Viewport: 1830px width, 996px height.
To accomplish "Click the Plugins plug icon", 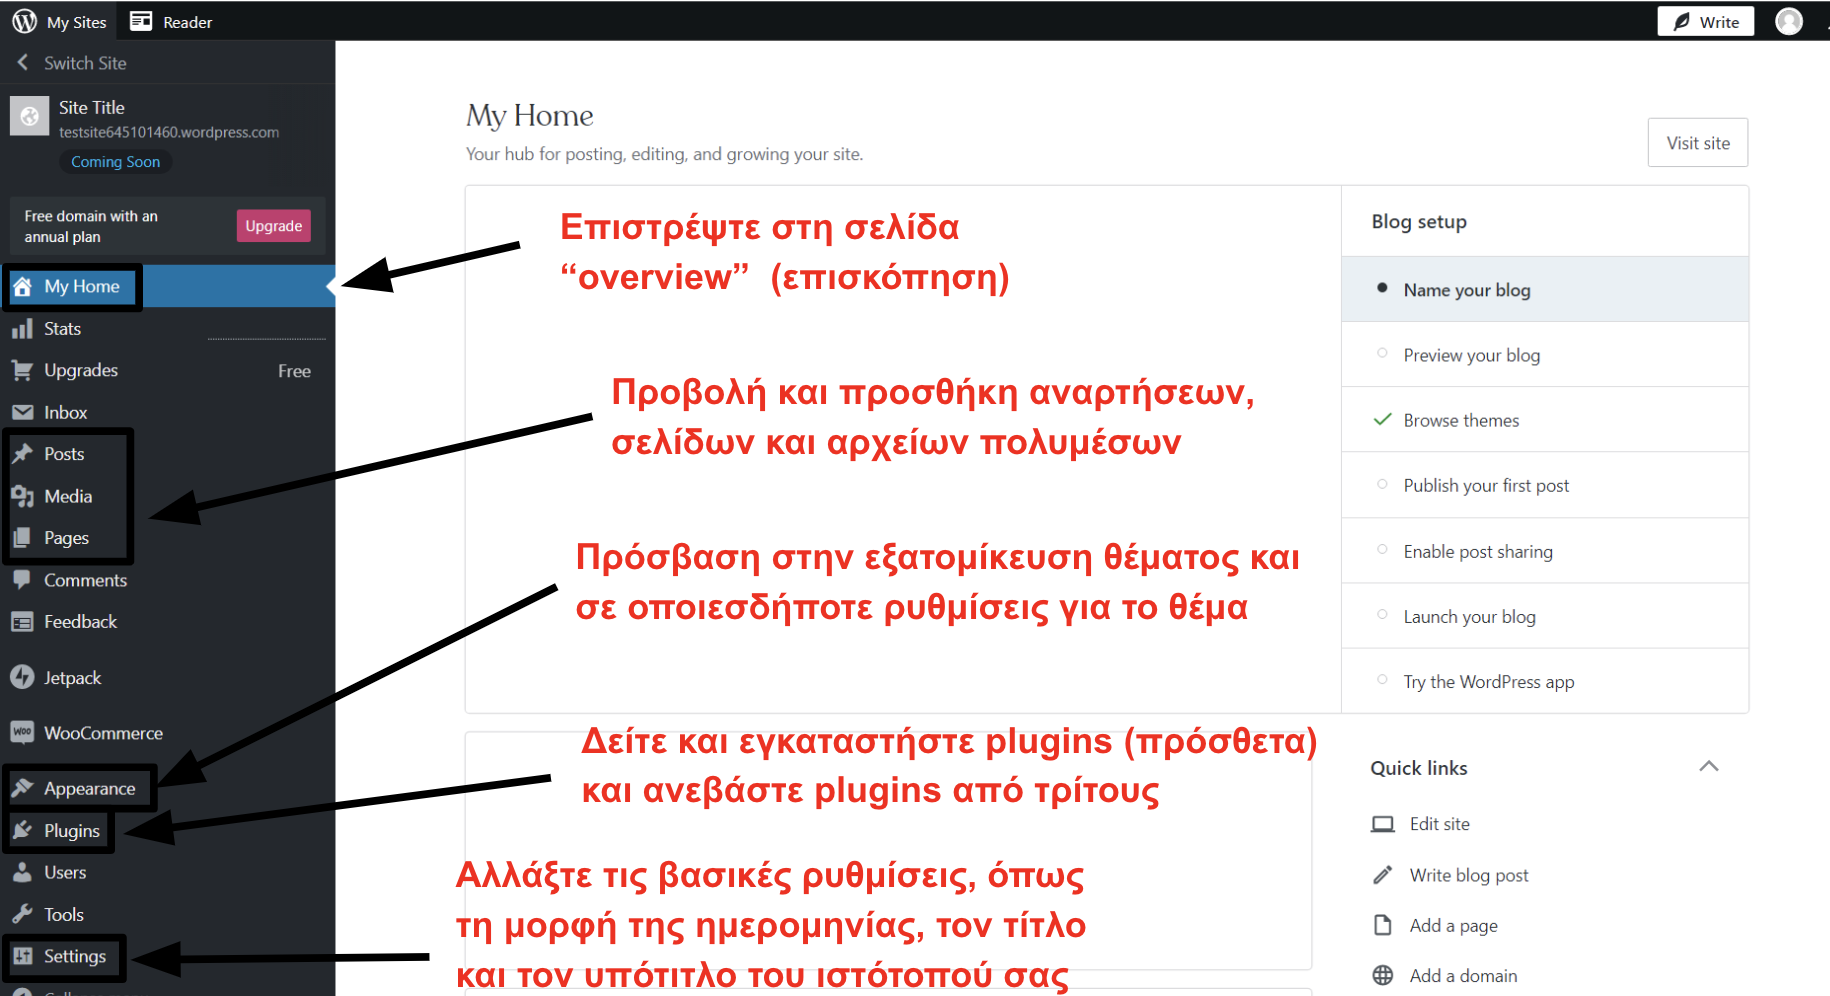I will pyautogui.click(x=22, y=830).
